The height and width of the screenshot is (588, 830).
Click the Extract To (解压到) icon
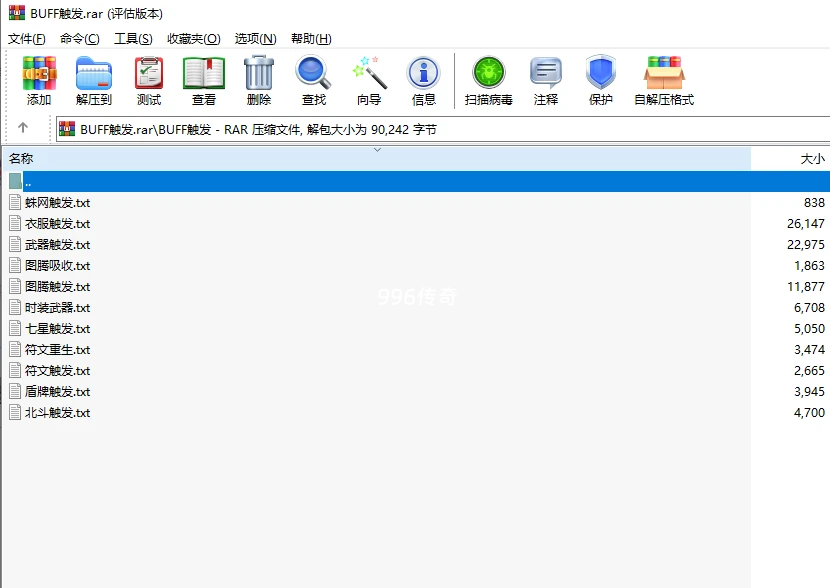(94, 73)
